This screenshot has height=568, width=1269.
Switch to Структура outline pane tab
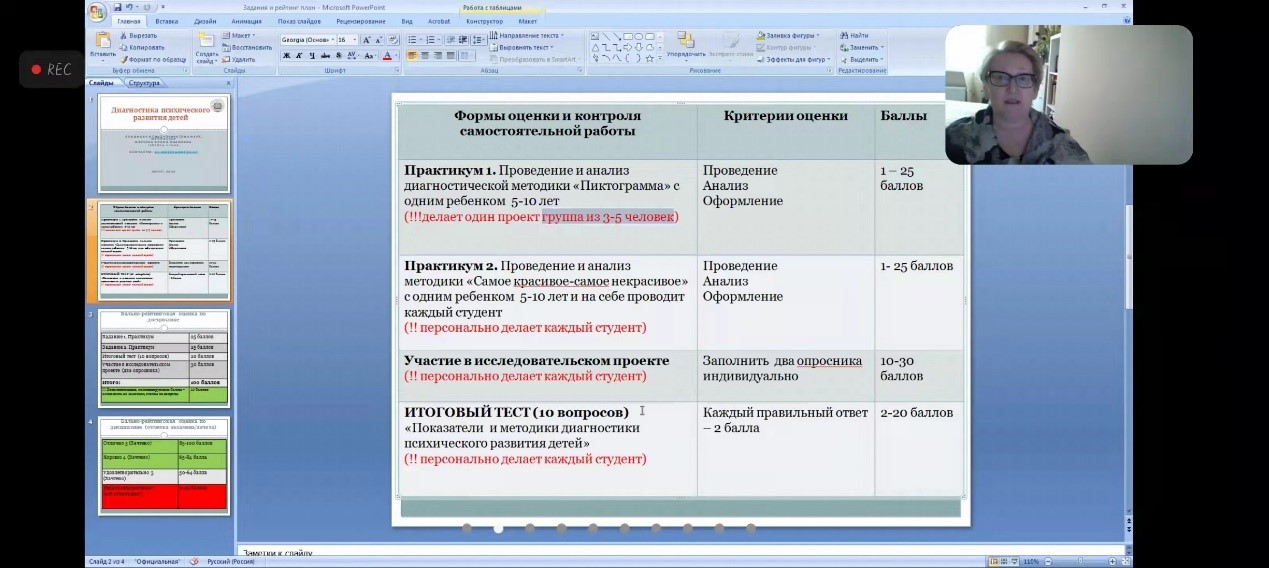pos(143,83)
